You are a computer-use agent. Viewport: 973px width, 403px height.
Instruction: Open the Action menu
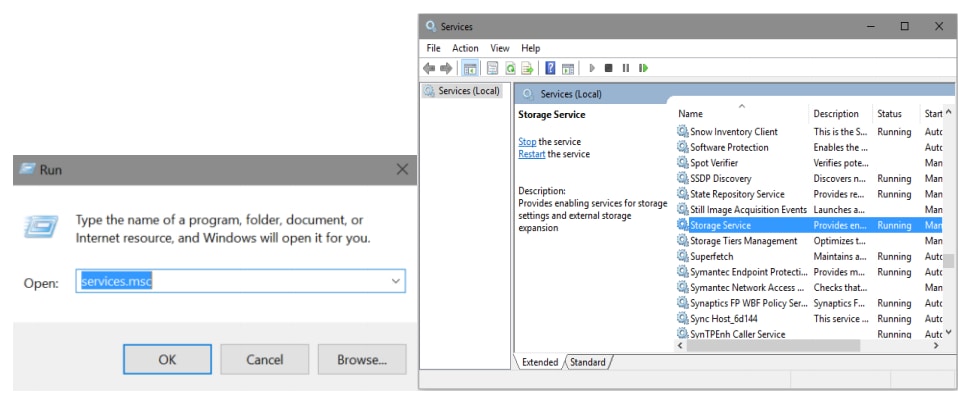click(465, 48)
